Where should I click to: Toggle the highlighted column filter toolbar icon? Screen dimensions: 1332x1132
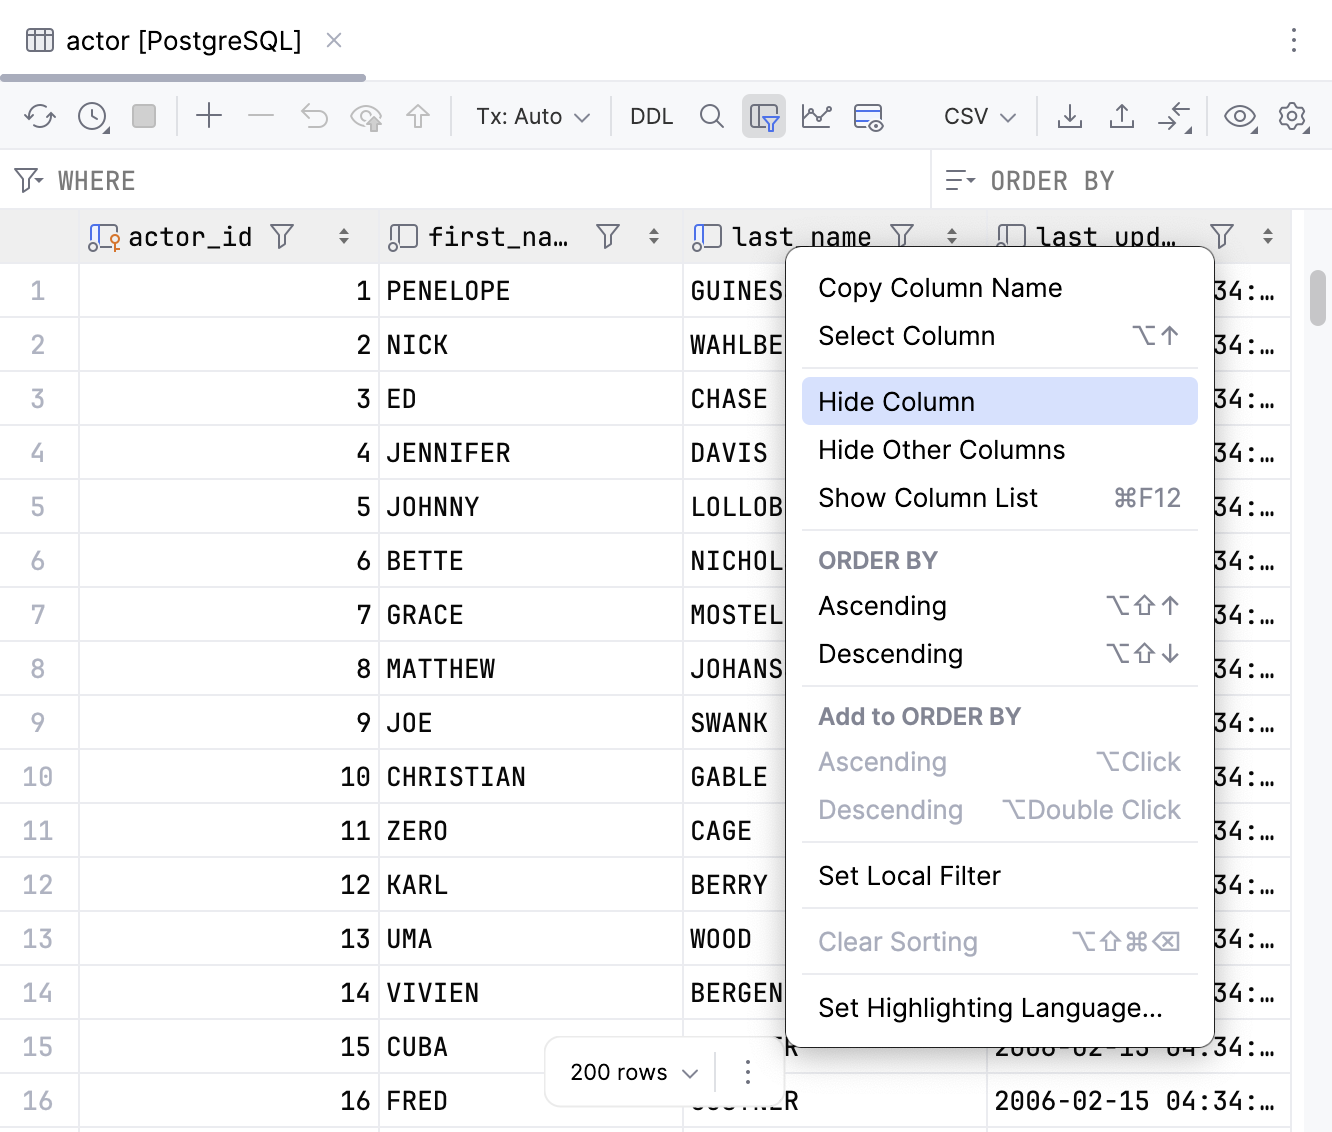[764, 116]
